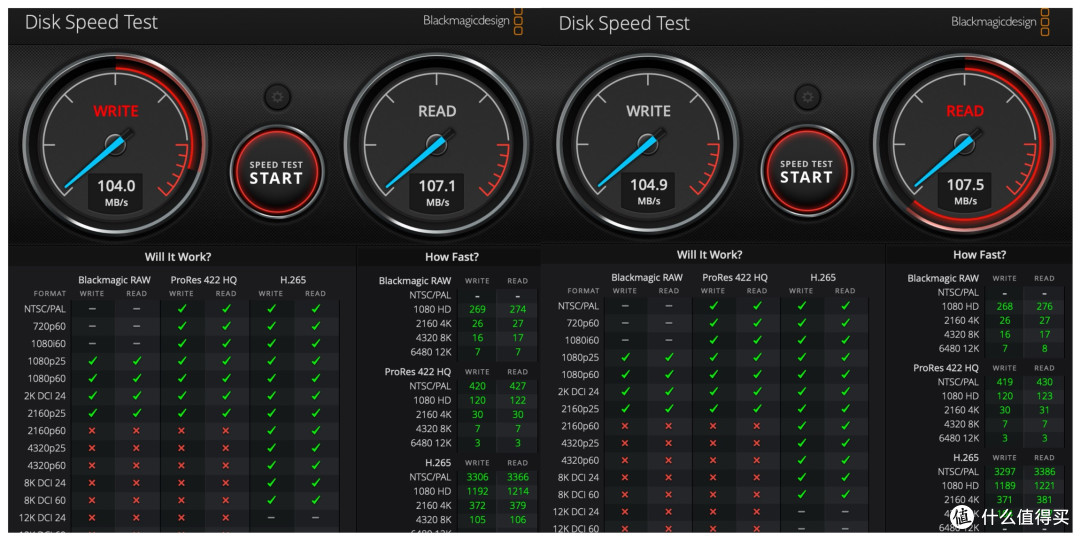Click Blackmagicdesign logo in left window
Screen dimensions: 1080x540
[473, 21]
